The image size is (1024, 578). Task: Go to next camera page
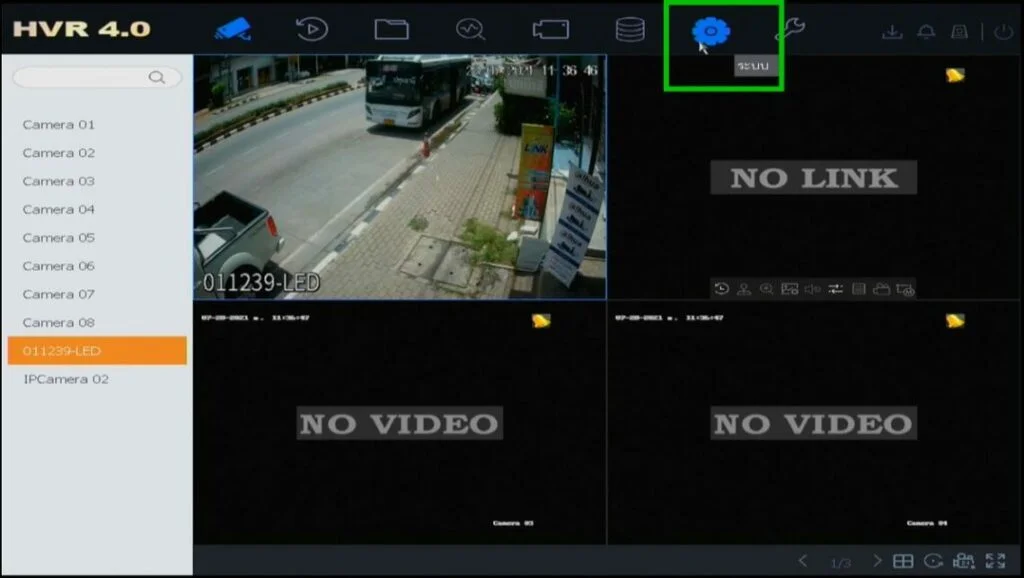(x=877, y=561)
